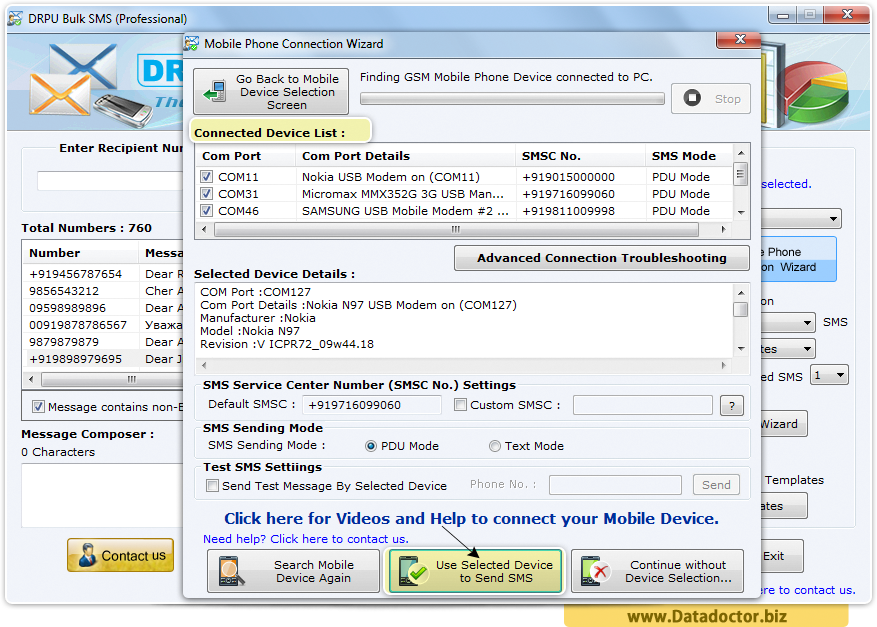Click the Exit button in main window

pyautogui.click(x=781, y=556)
